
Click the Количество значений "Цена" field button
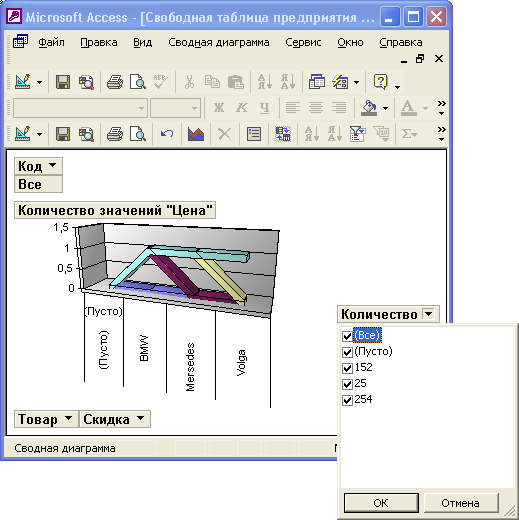pyautogui.click(x=115, y=210)
